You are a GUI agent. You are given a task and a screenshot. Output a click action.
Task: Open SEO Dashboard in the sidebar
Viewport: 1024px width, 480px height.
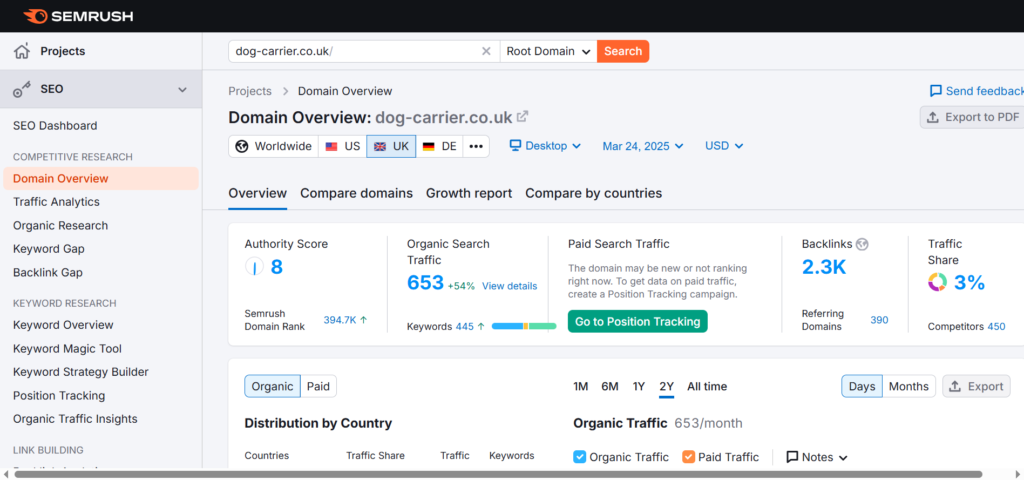tap(55, 125)
